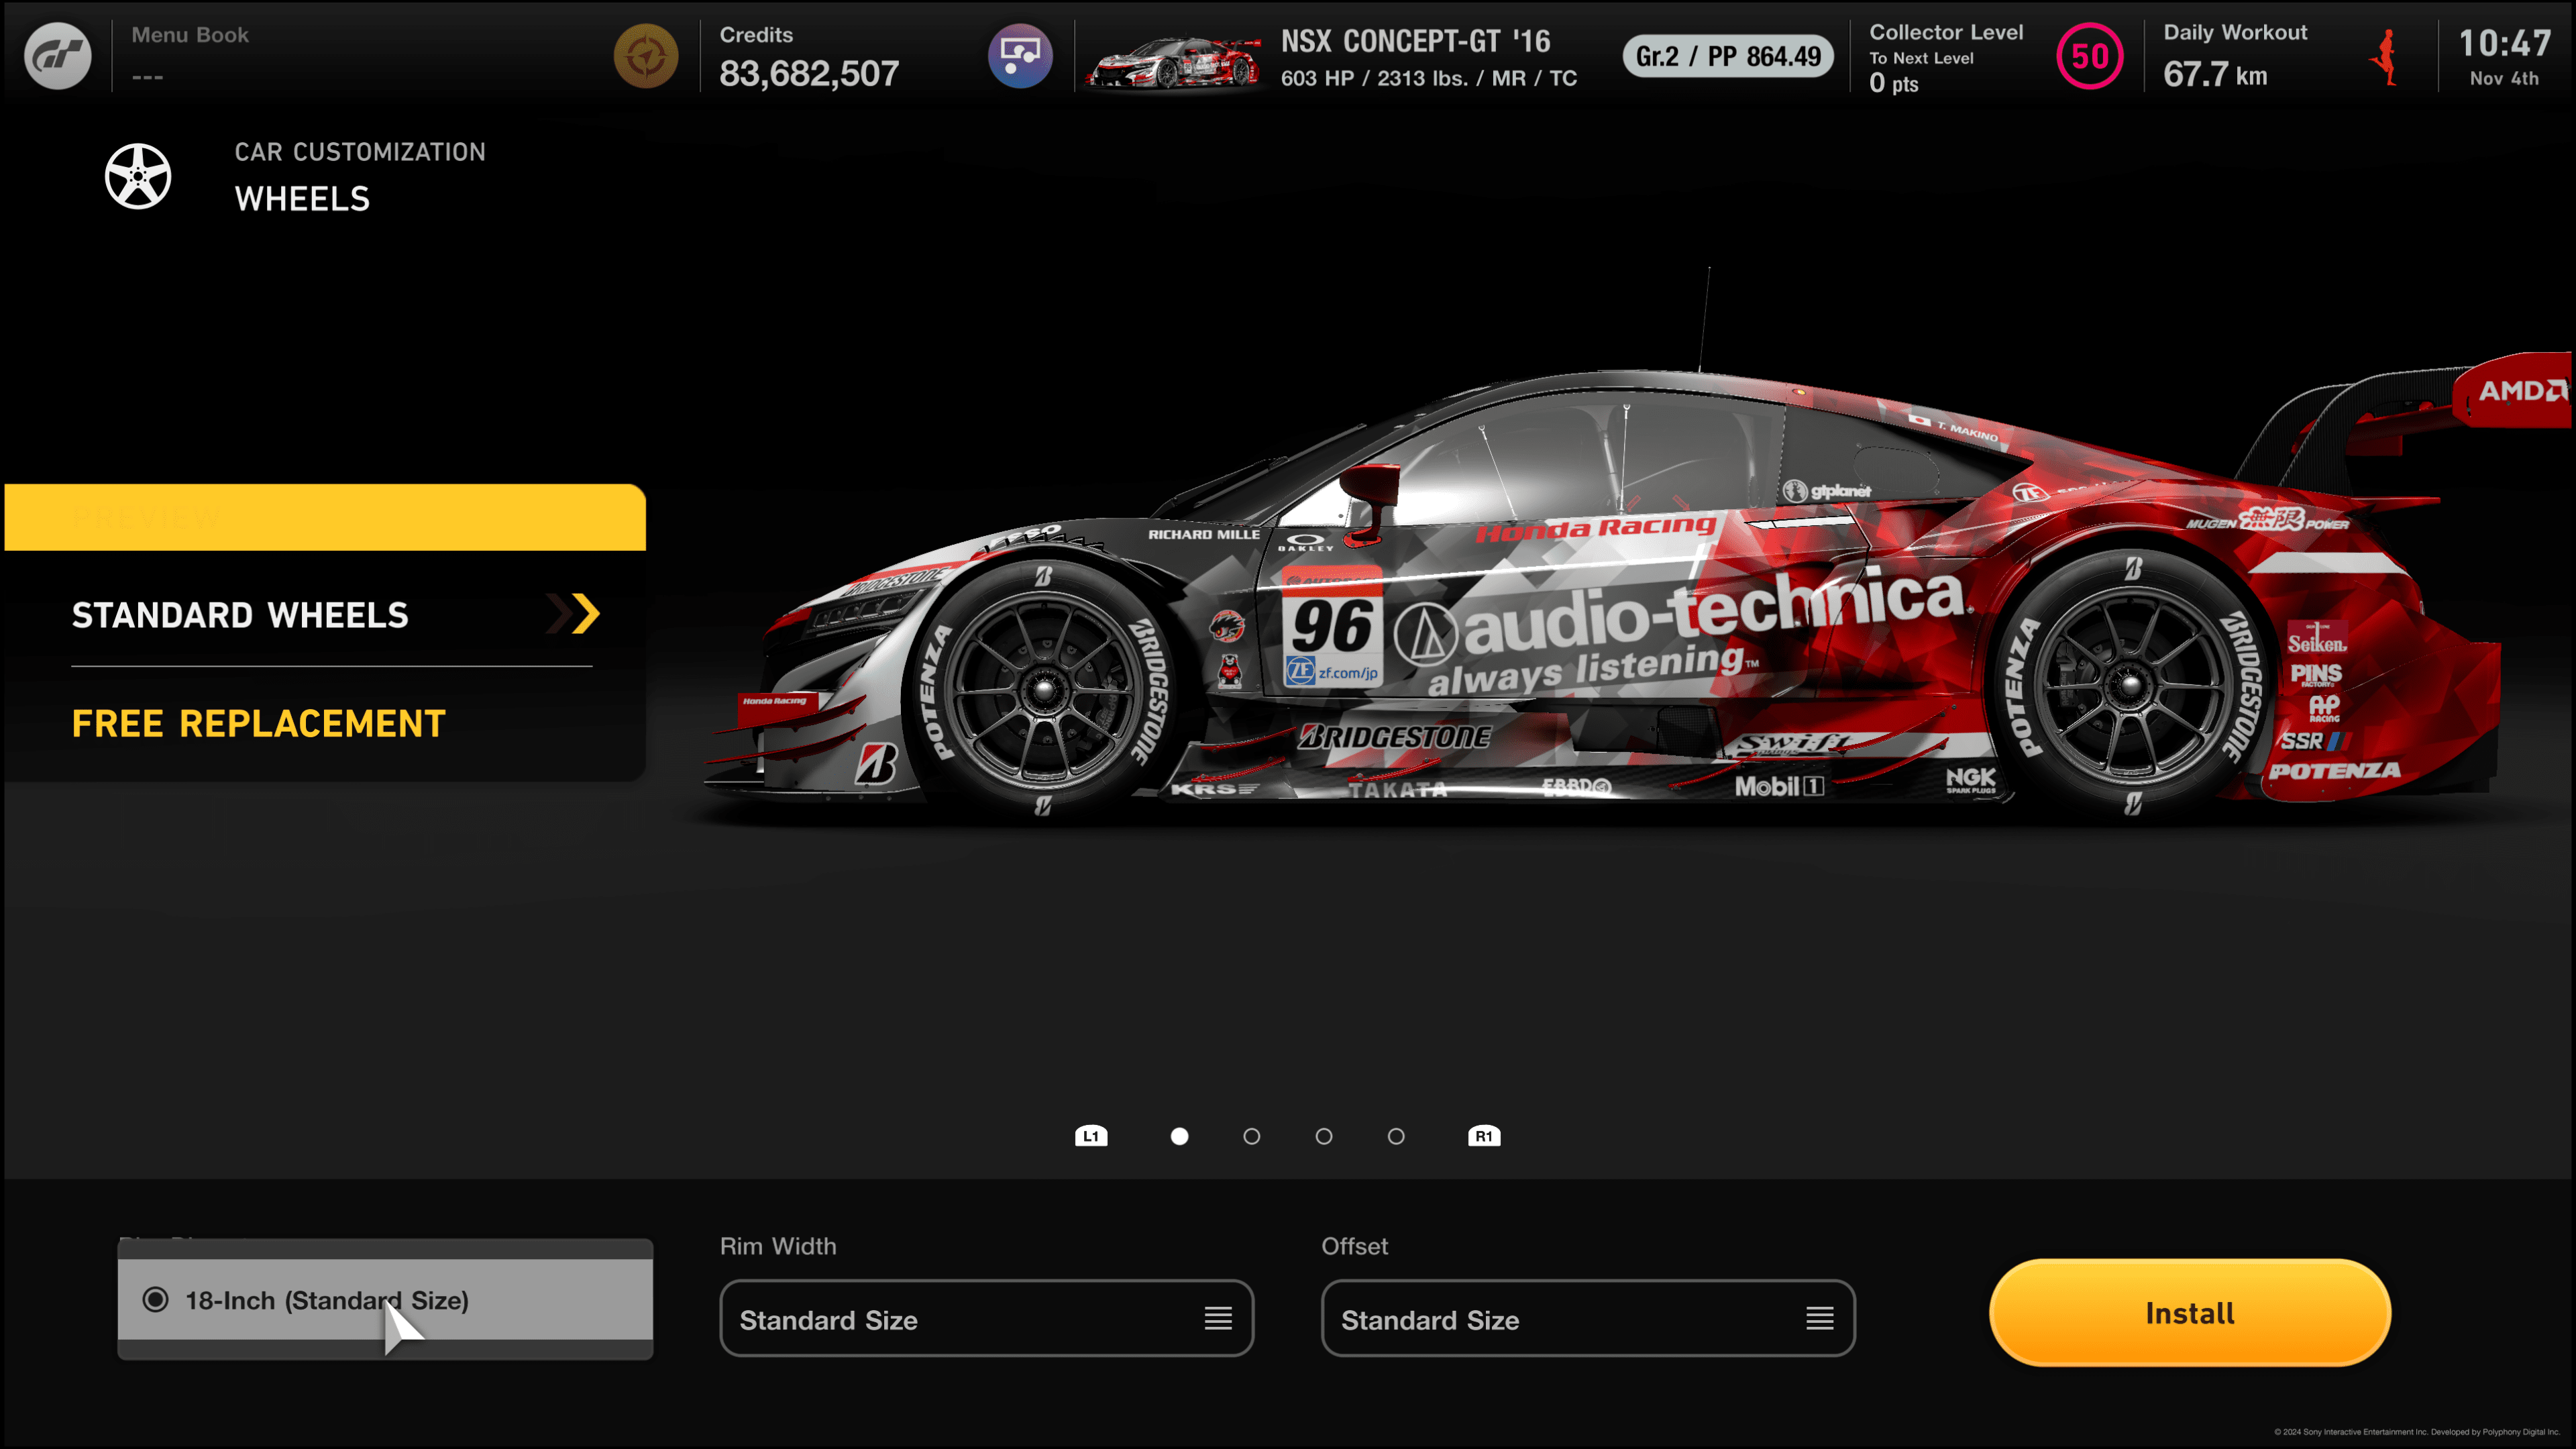Click the Free Replacement label

[258, 723]
